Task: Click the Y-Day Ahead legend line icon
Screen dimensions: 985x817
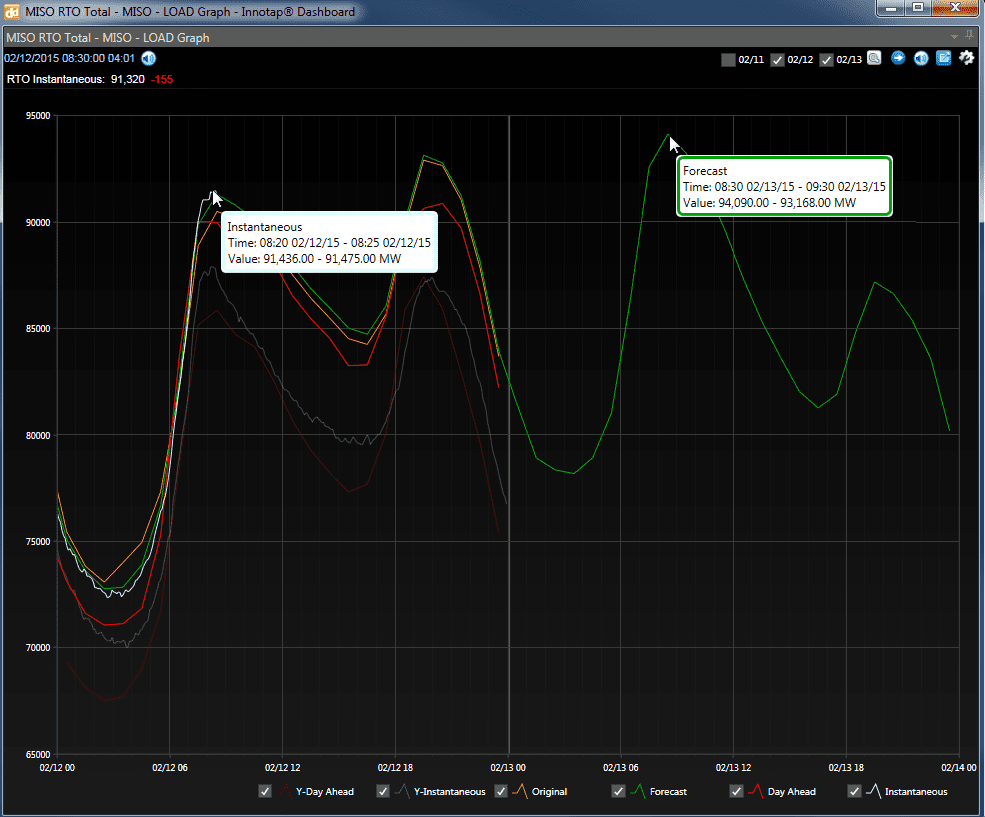Action: [x=284, y=791]
